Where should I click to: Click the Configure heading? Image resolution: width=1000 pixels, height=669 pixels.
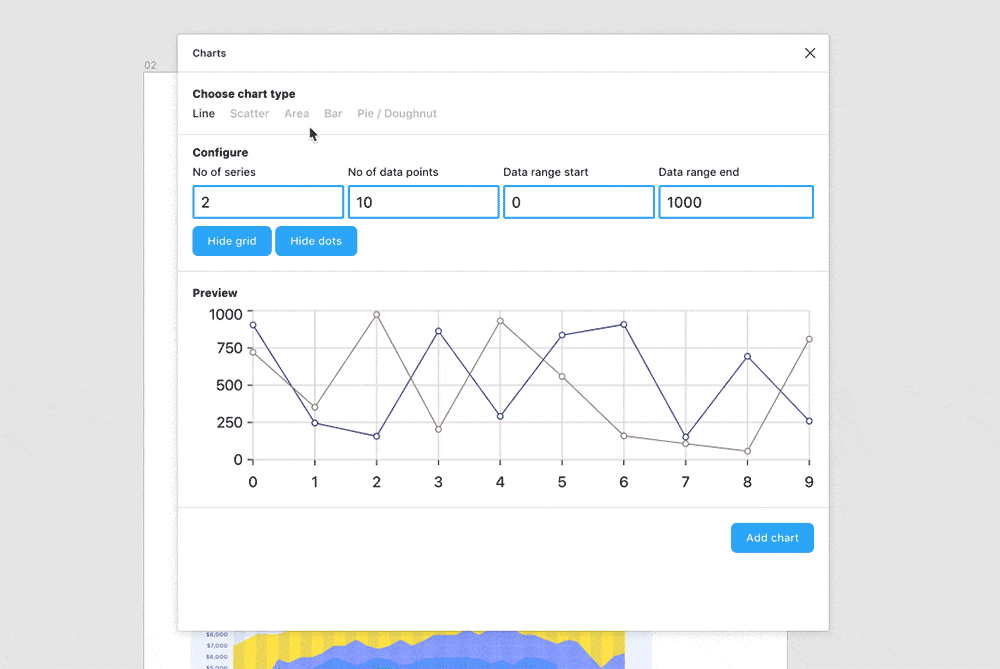pos(220,152)
